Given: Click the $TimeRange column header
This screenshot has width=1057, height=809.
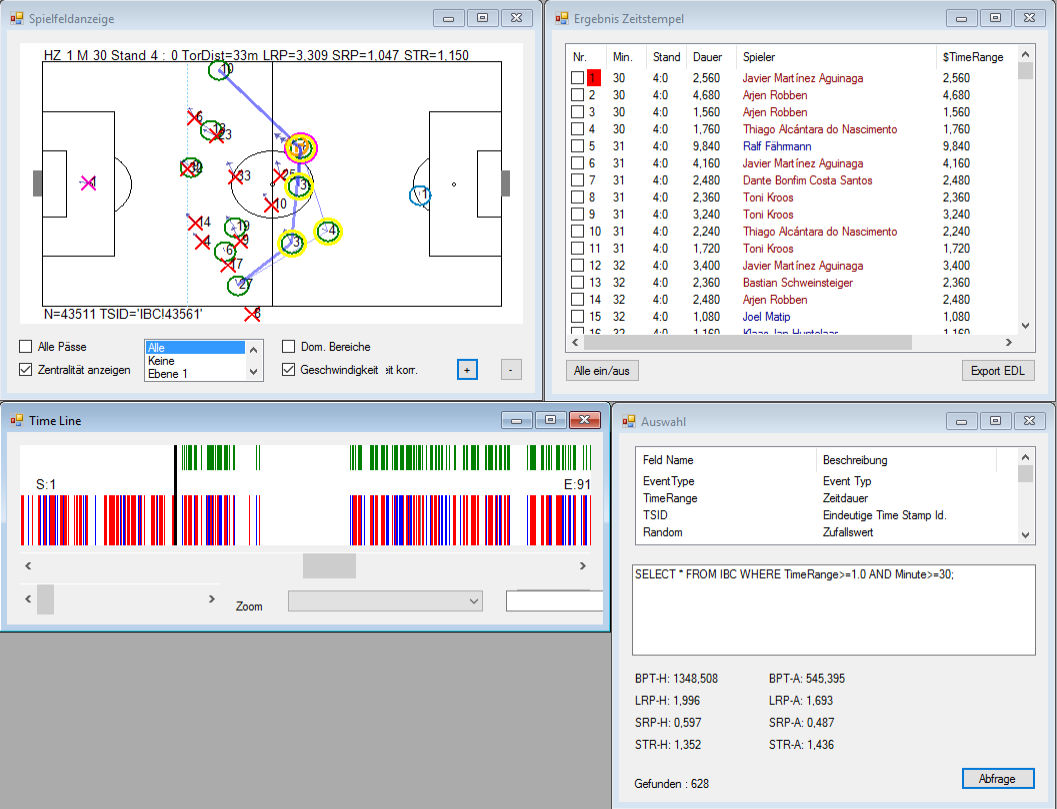Looking at the screenshot, I should point(972,57).
